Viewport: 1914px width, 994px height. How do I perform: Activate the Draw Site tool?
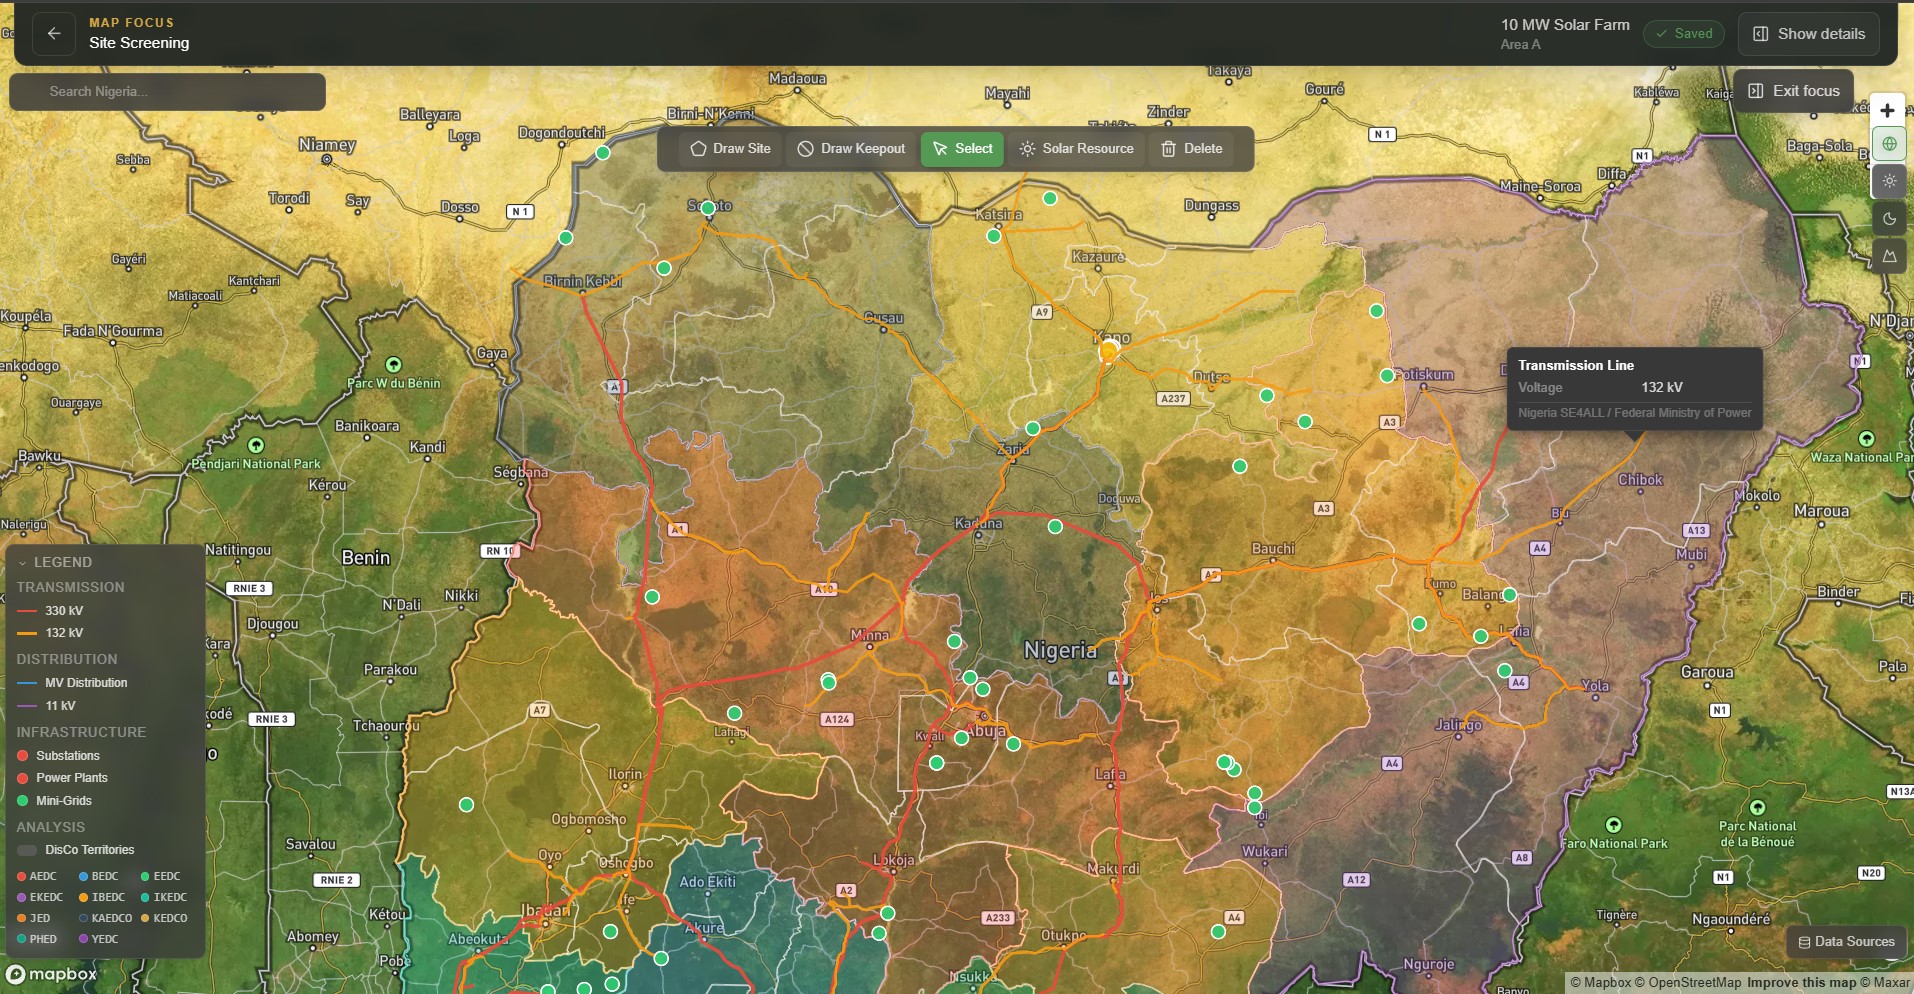click(x=731, y=149)
